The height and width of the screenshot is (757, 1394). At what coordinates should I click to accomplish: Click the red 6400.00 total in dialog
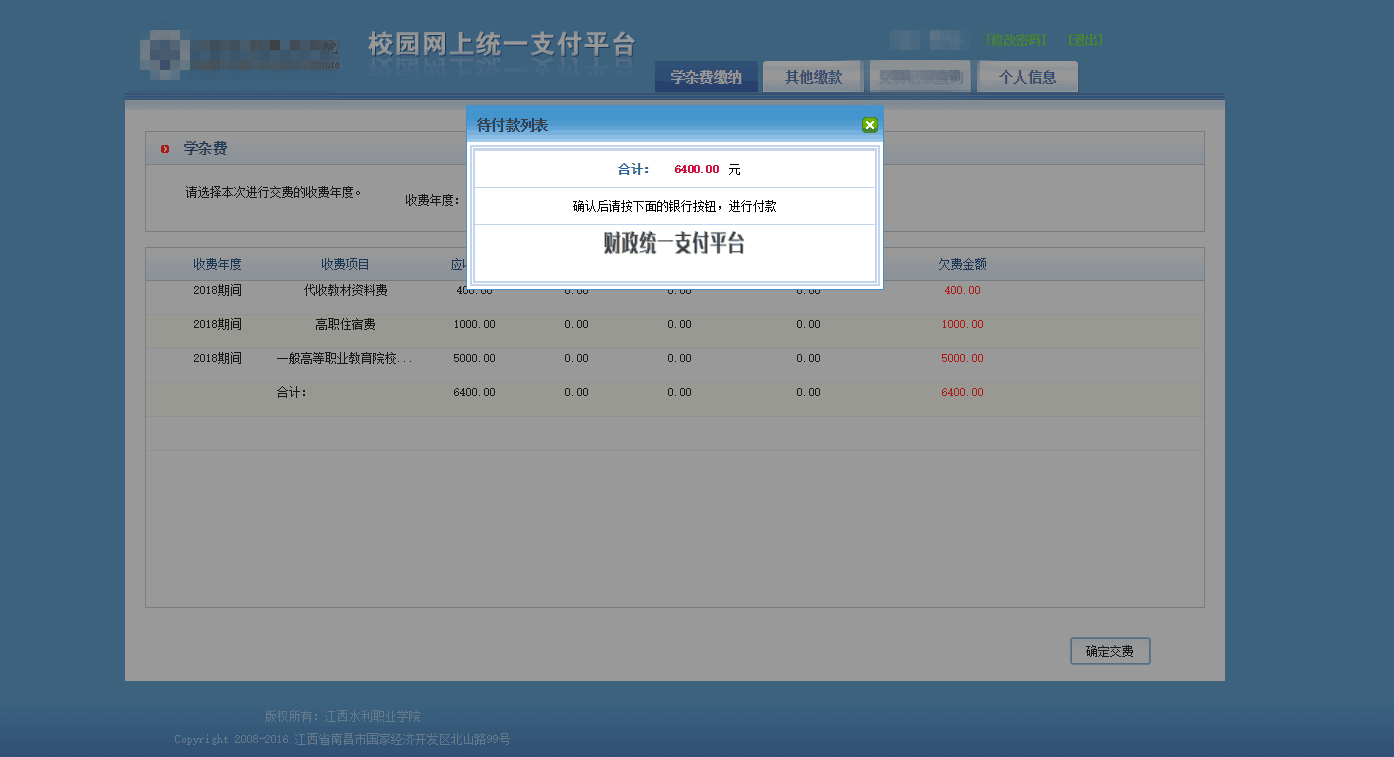(x=697, y=170)
